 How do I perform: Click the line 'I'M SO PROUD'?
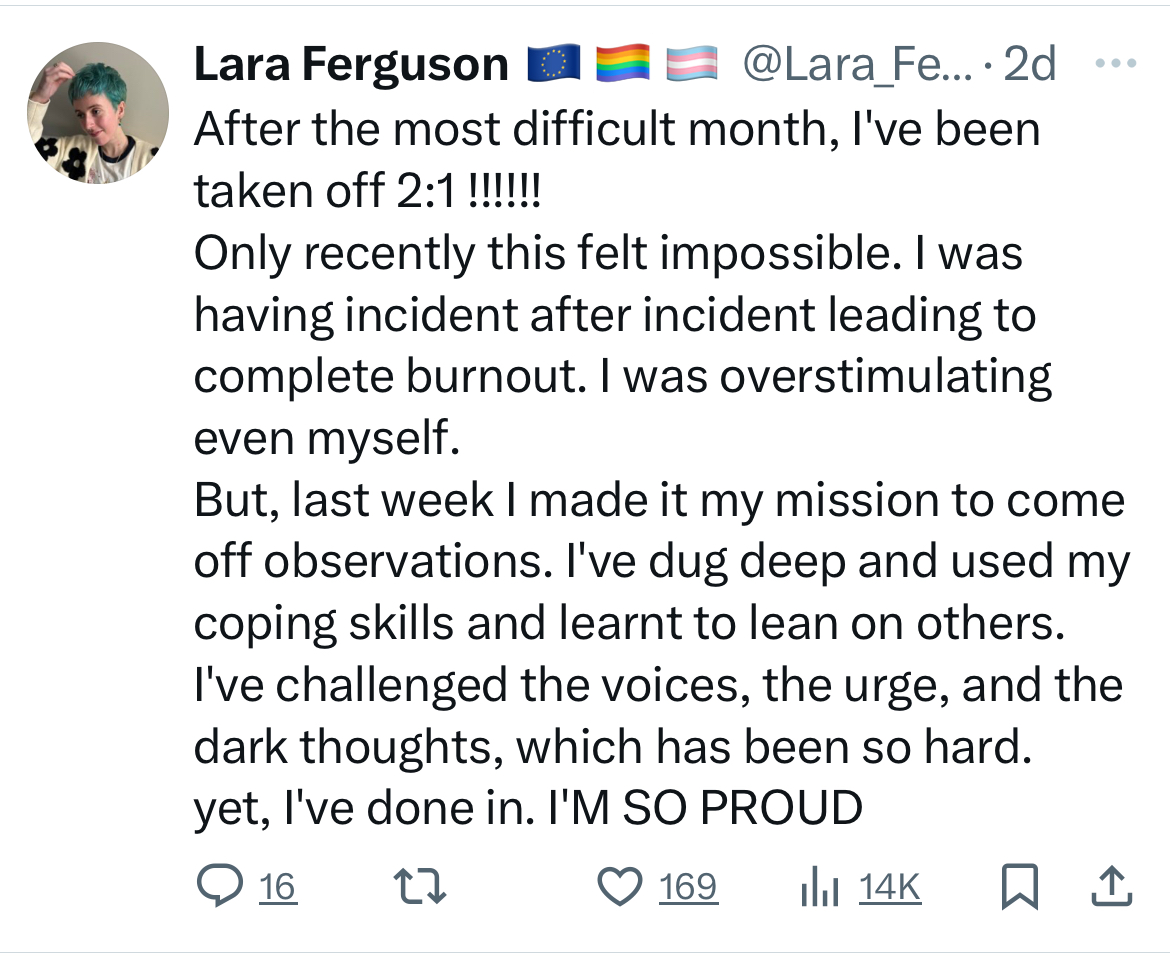(706, 808)
